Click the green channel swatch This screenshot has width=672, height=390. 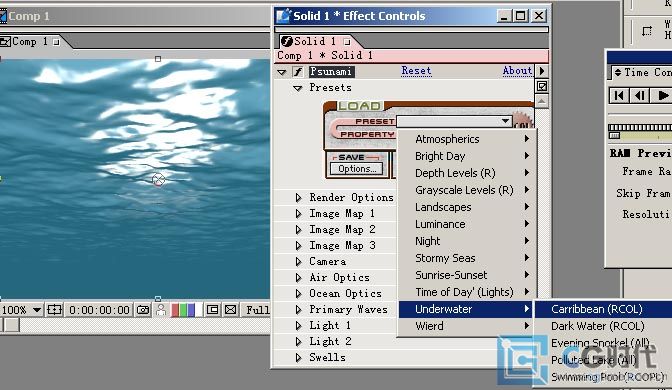183,310
